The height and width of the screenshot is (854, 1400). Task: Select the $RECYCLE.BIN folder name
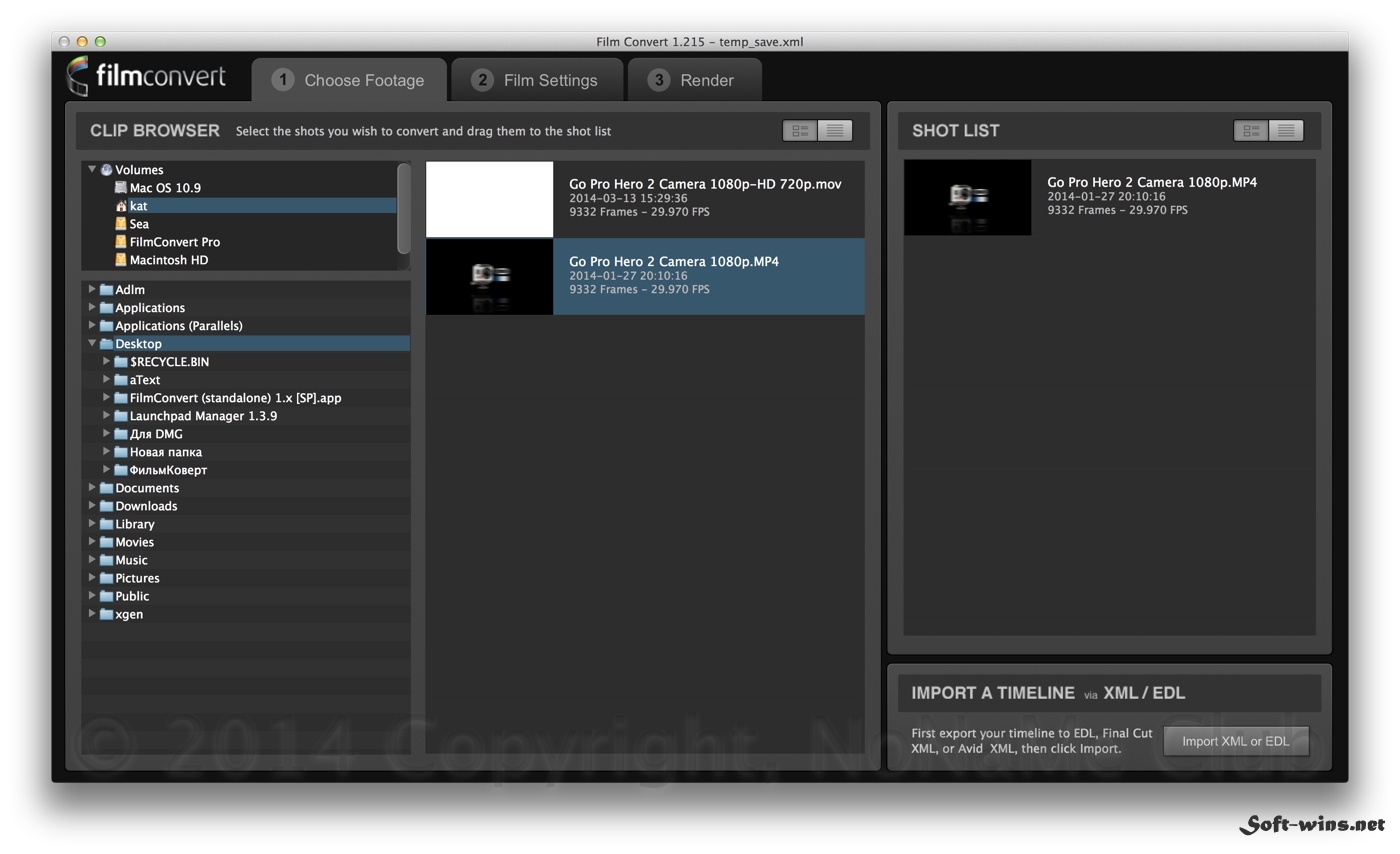click(169, 362)
